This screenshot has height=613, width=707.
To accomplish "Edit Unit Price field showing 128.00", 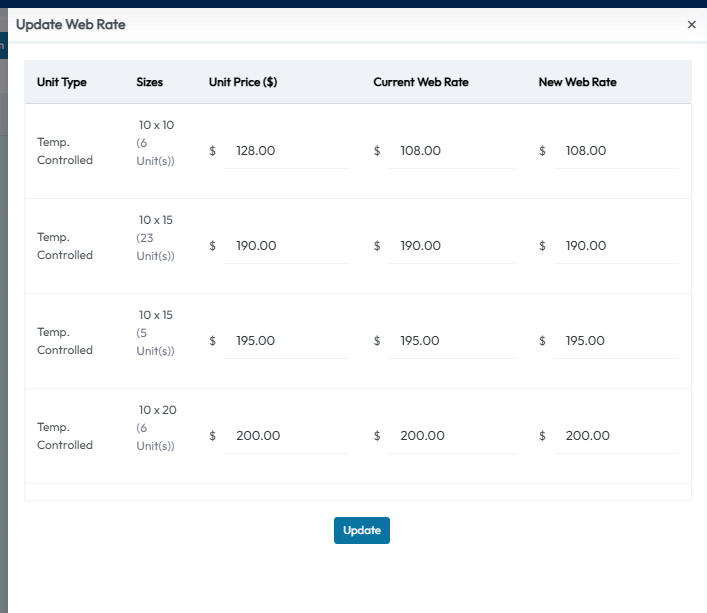I will [x=286, y=151].
